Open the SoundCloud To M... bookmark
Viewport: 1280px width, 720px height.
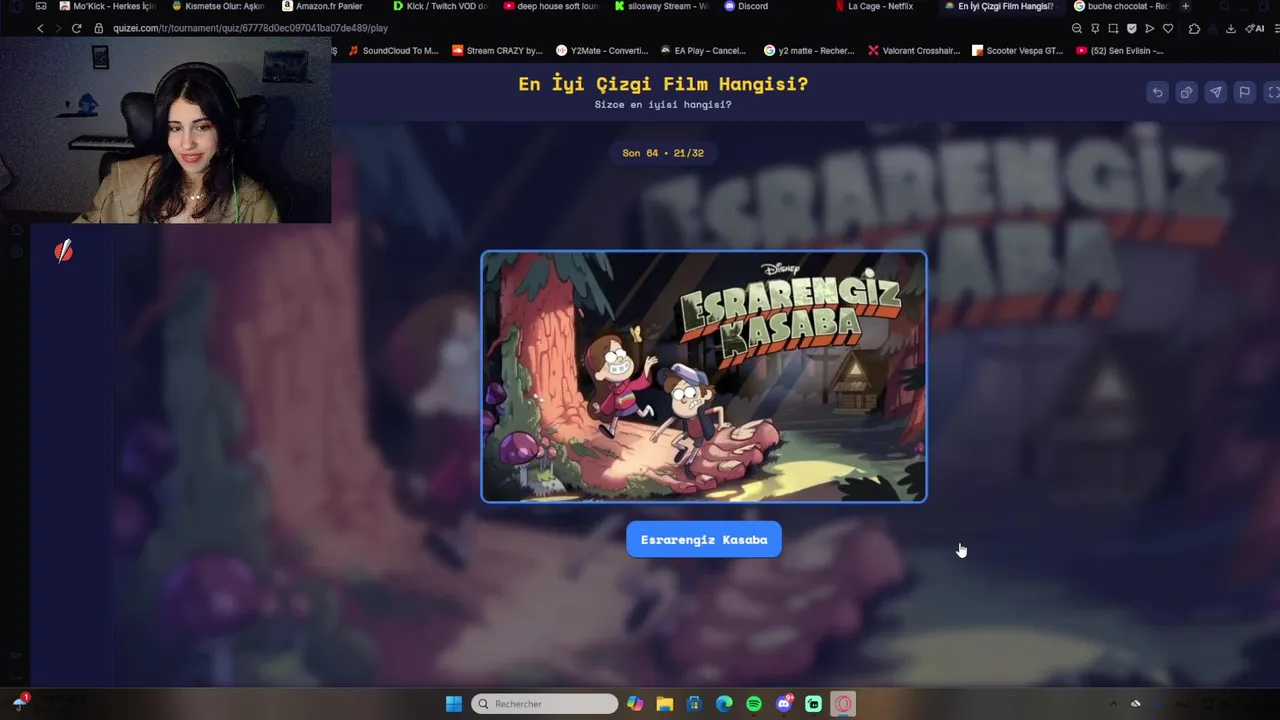[x=392, y=50]
